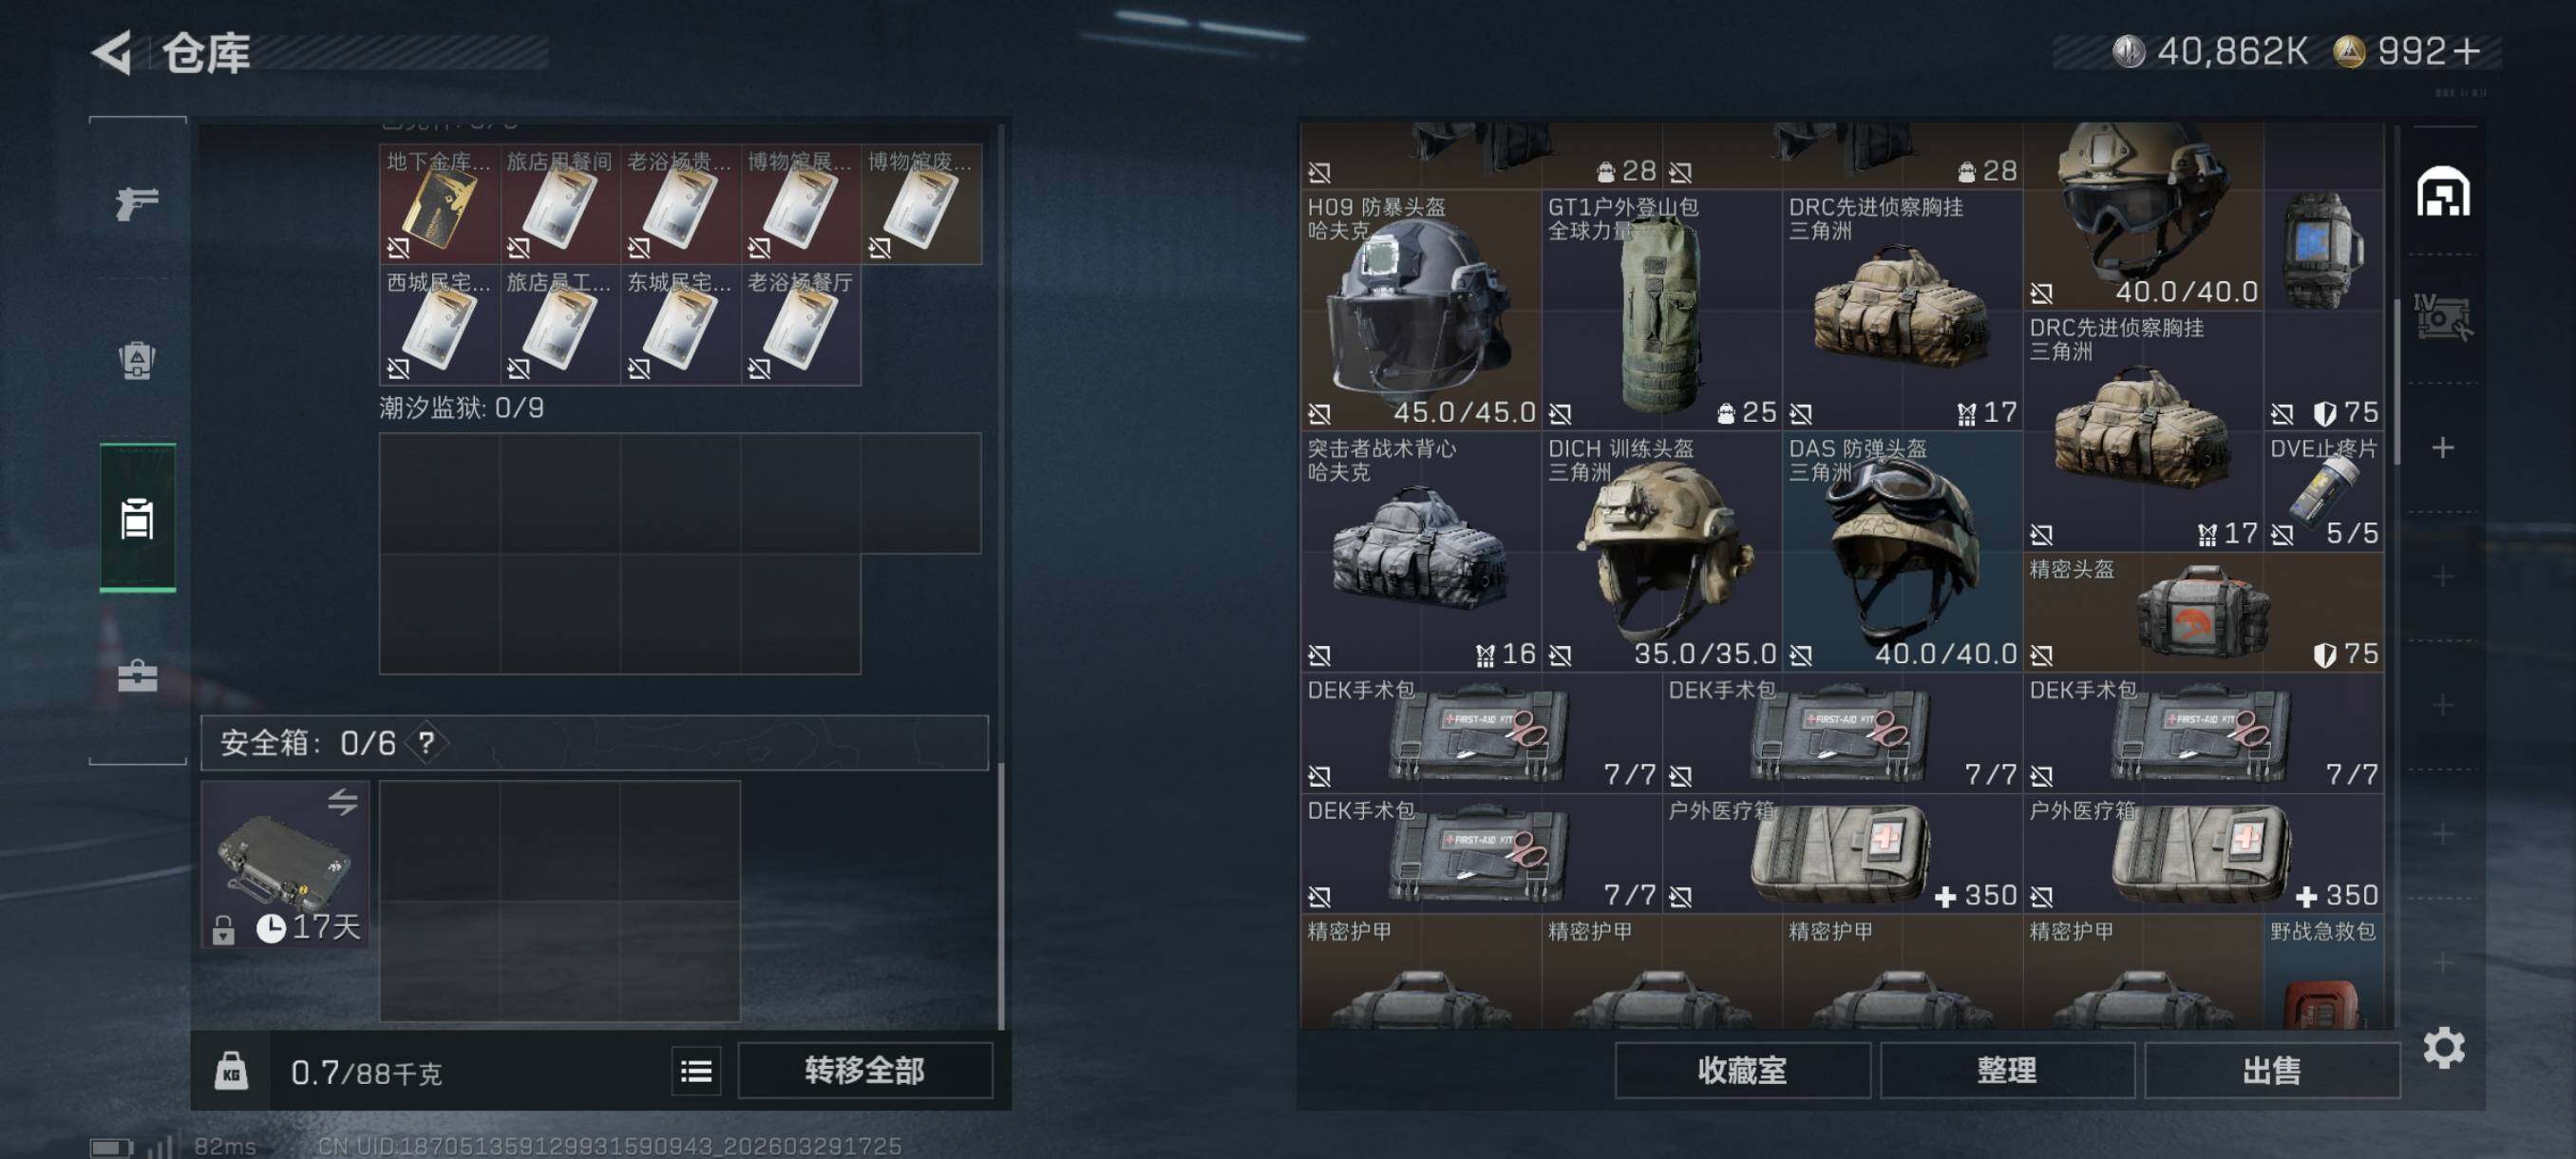The width and height of the screenshot is (2576, 1159).
Task: Select the H09 防暴头盔 helmet item
Action: coord(1420,310)
